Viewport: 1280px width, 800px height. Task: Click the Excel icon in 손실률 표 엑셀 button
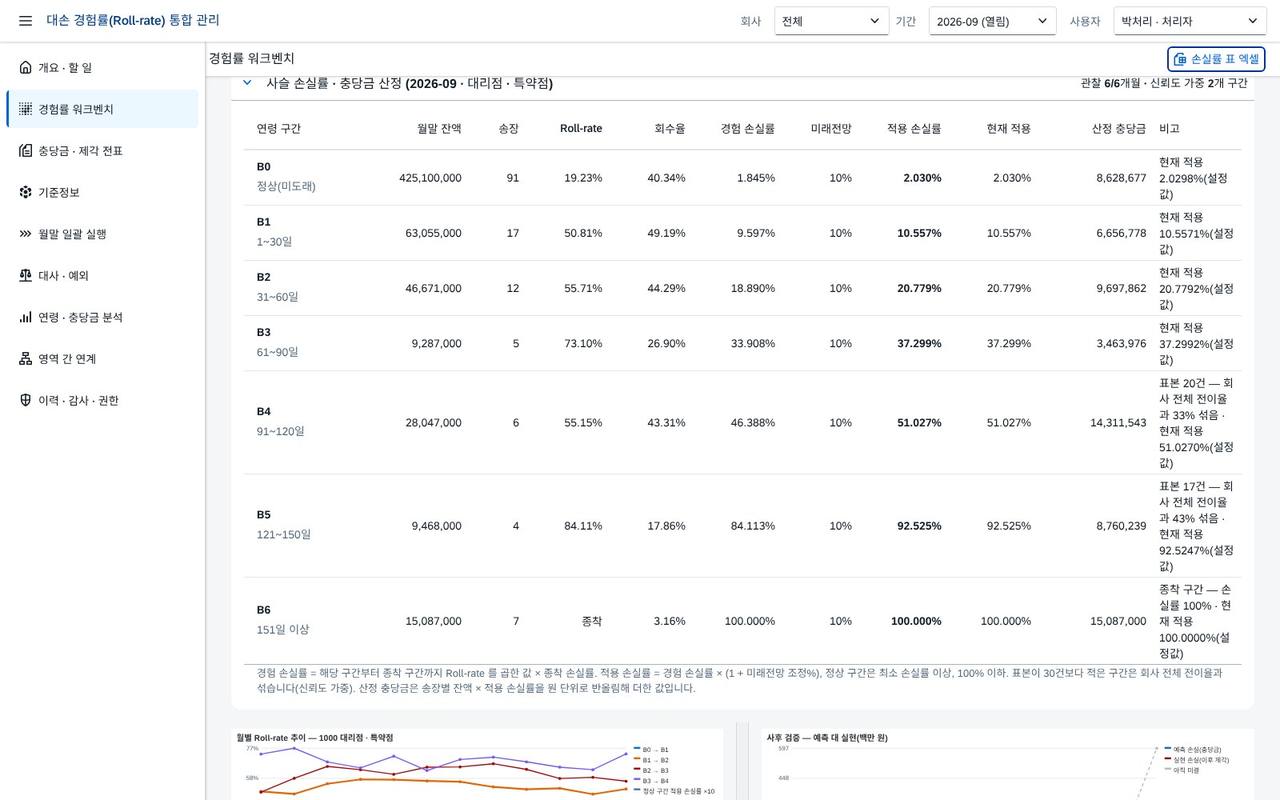pyautogui.click(x=1180, y=59)
